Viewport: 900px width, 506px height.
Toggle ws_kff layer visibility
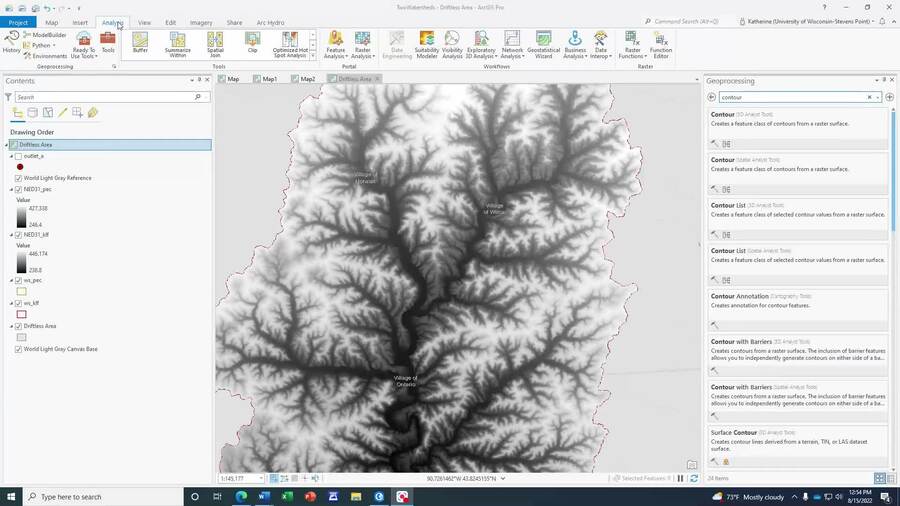click(18, 303)
